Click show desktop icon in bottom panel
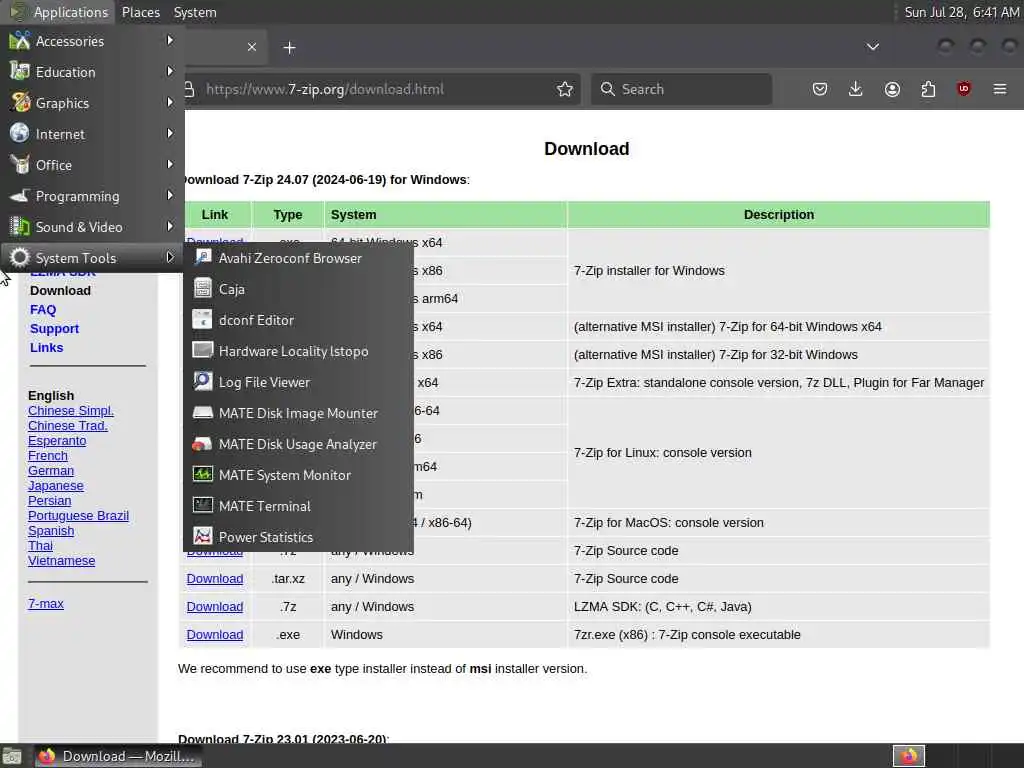The height and width of the screenshot is (768, 1024). pos(12,756)
